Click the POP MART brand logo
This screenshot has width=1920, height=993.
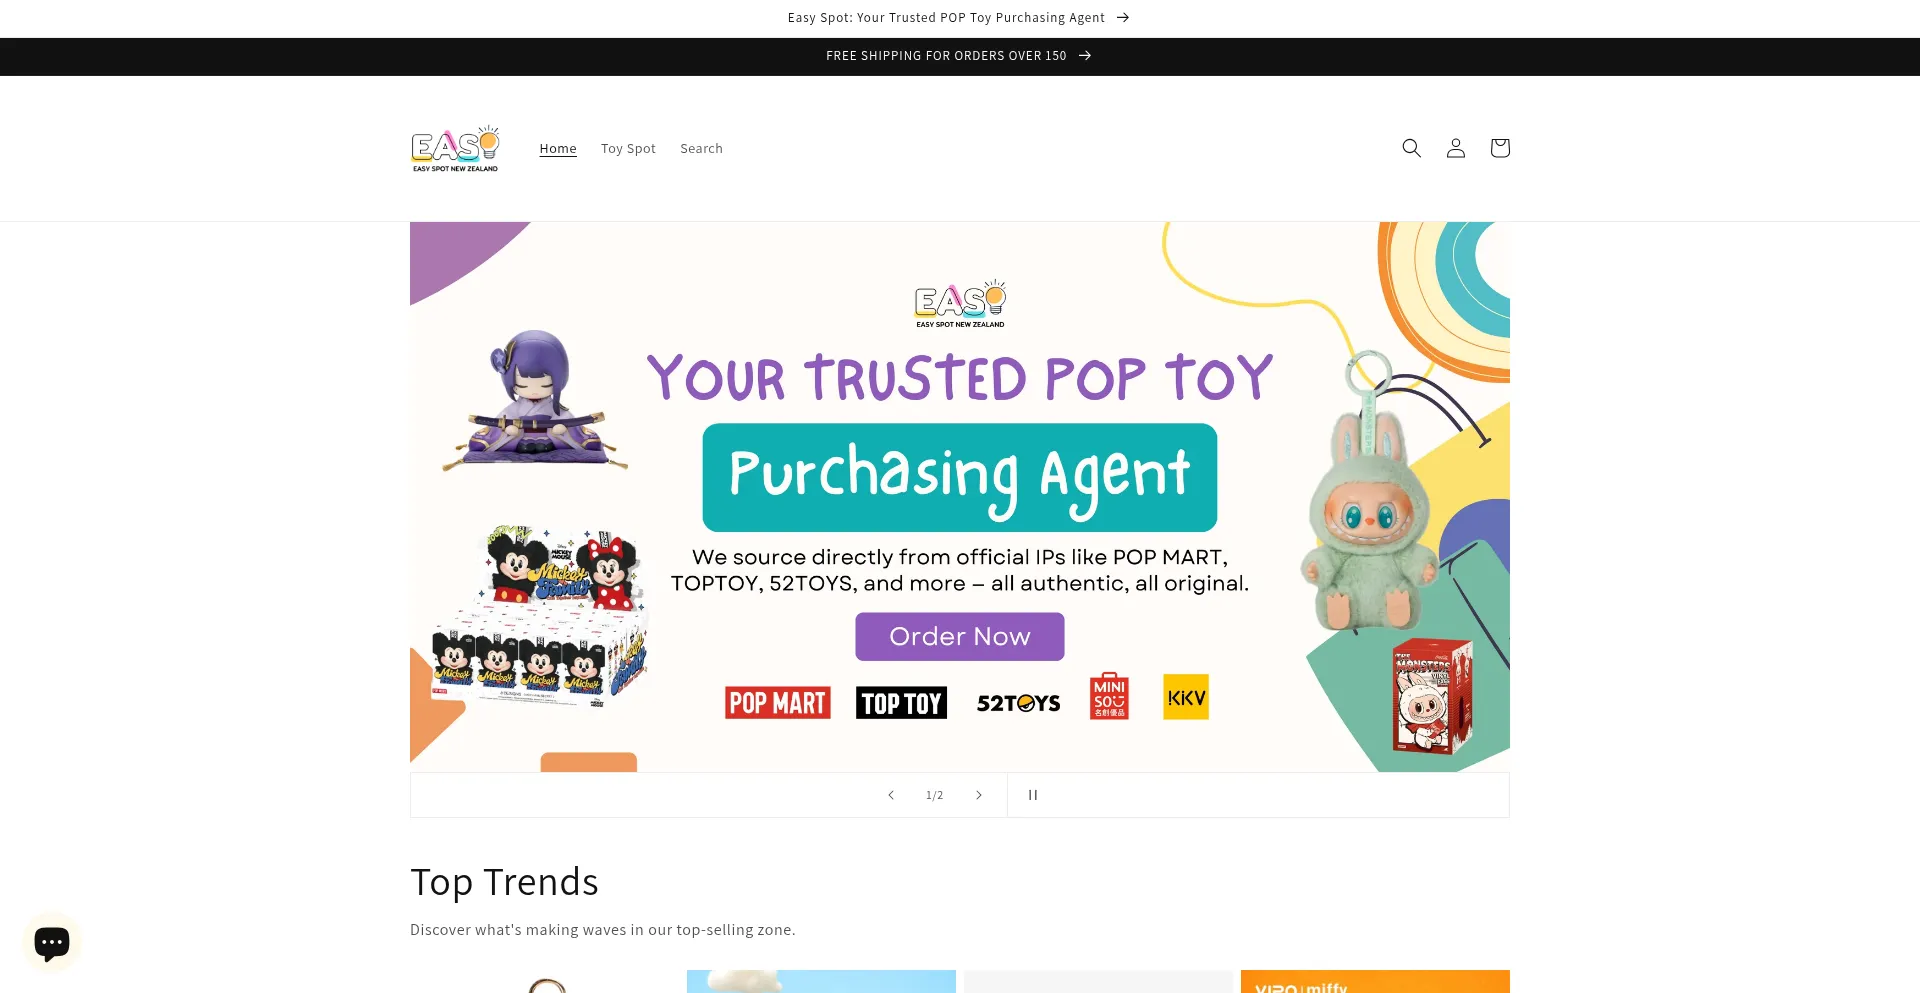[778, 703]
